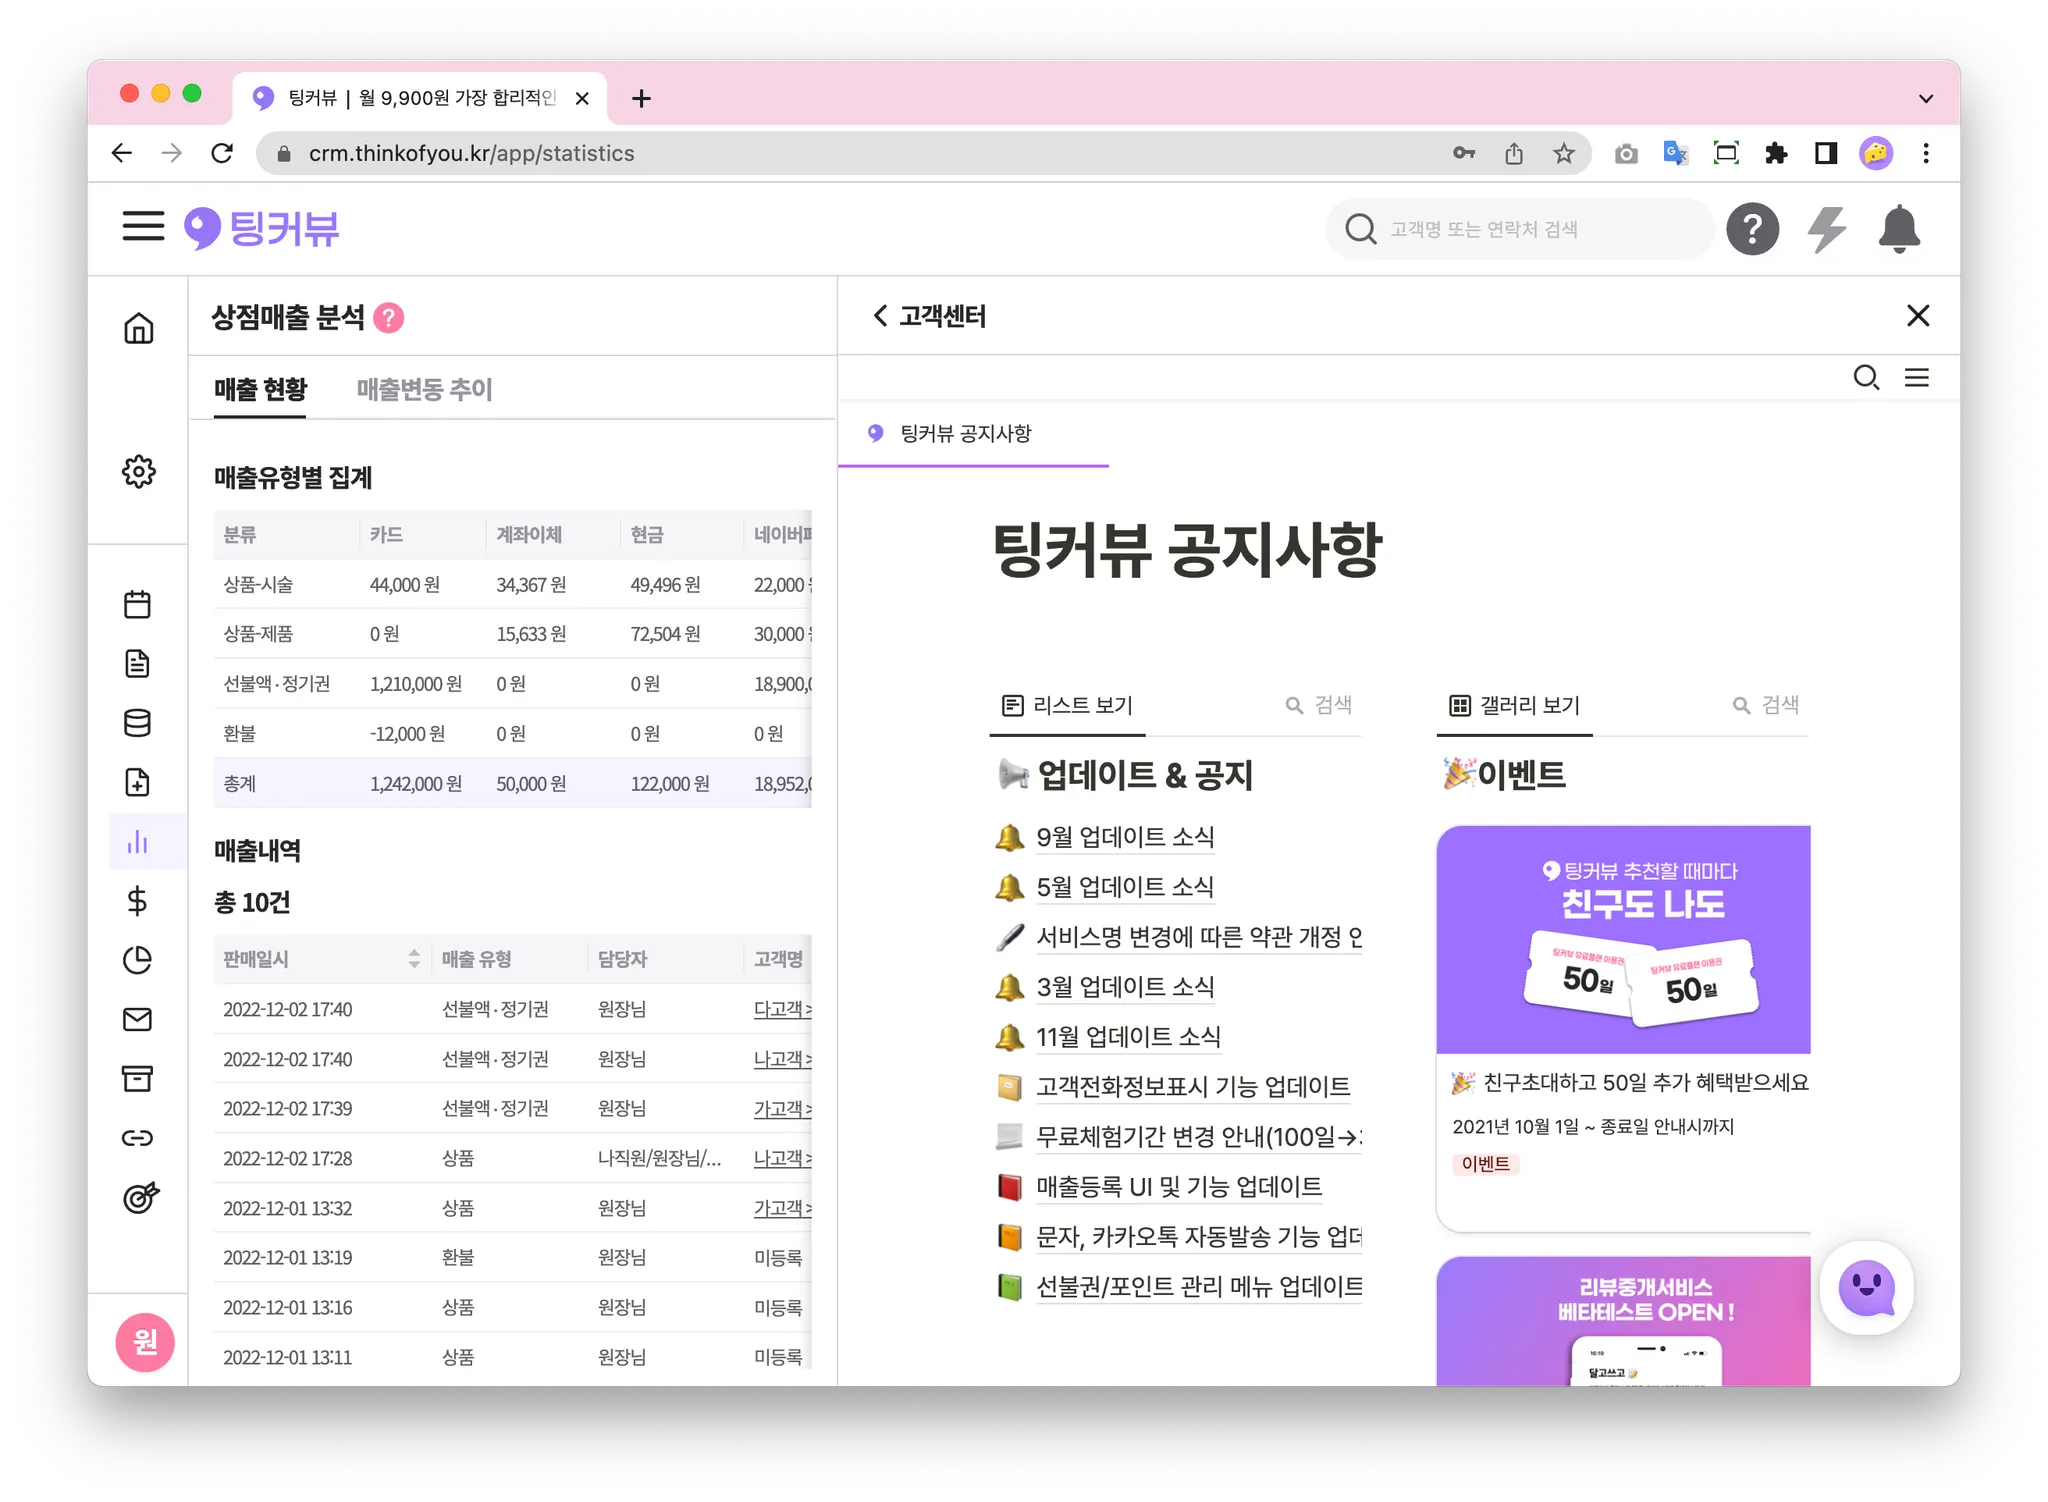Switch to 매출변동 추이 tab
2048x1502 pixels.
(424, 389)
